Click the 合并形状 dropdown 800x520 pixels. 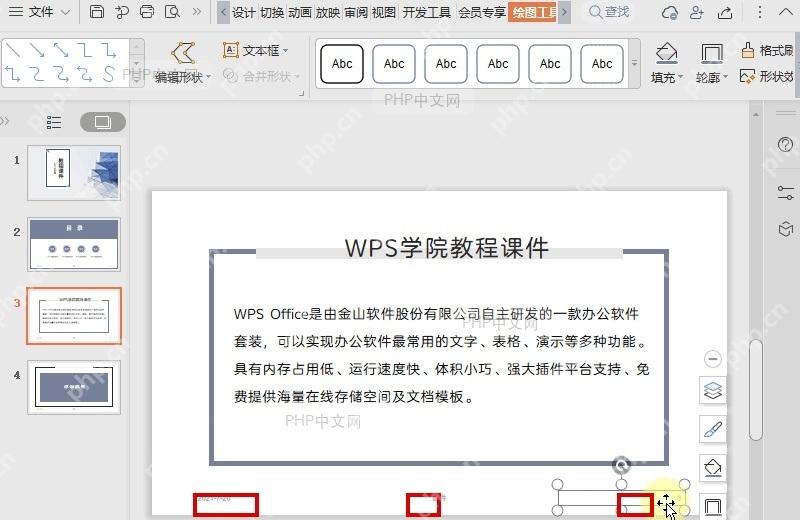point(262,76)
